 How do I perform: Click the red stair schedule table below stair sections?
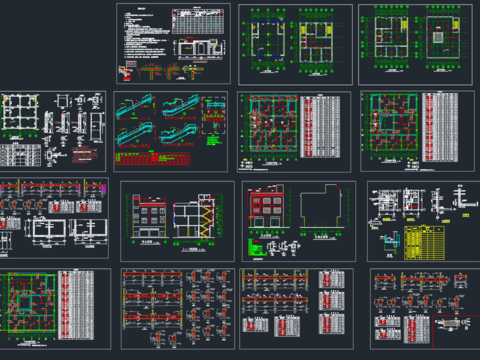click(152, 159)
